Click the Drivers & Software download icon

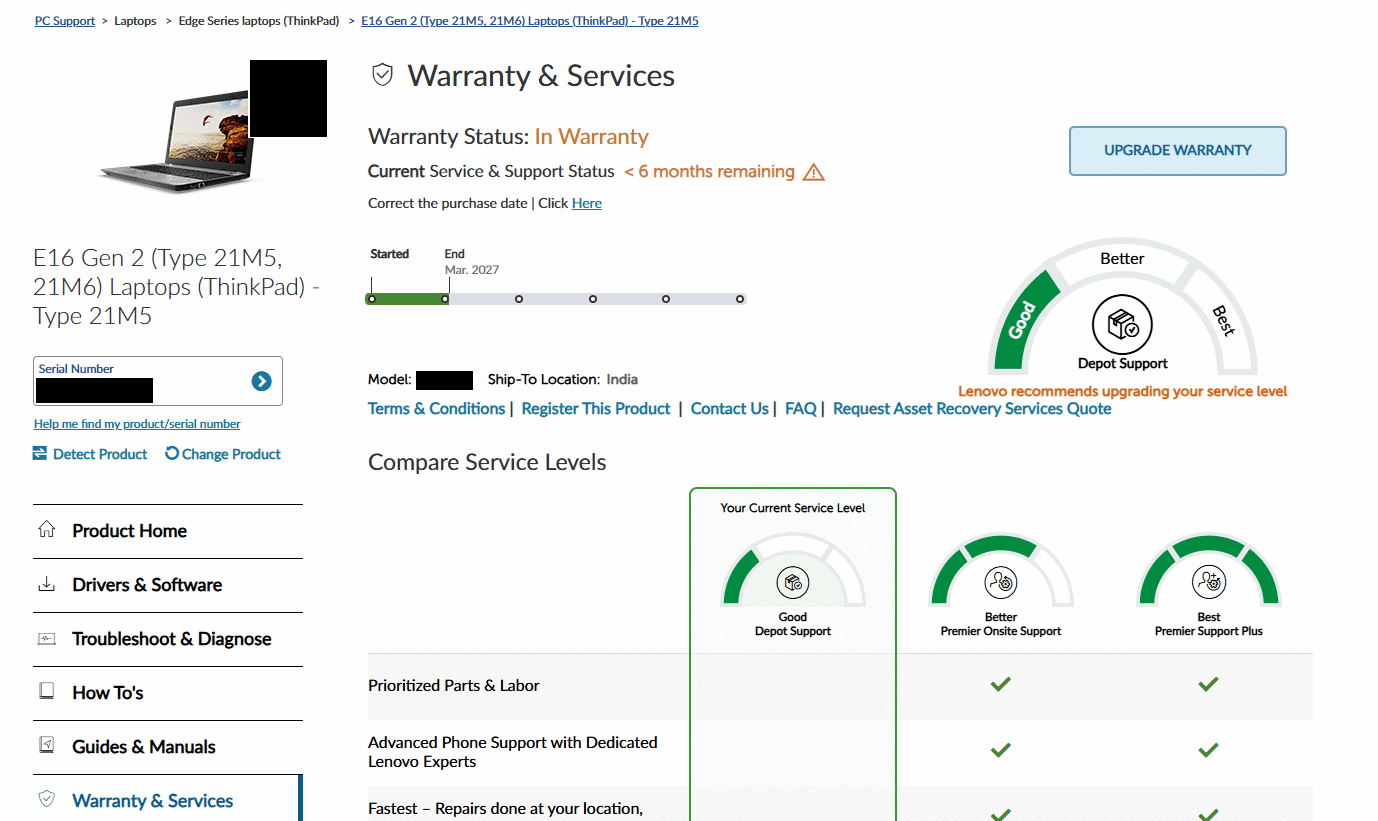(x=46, y=584)
